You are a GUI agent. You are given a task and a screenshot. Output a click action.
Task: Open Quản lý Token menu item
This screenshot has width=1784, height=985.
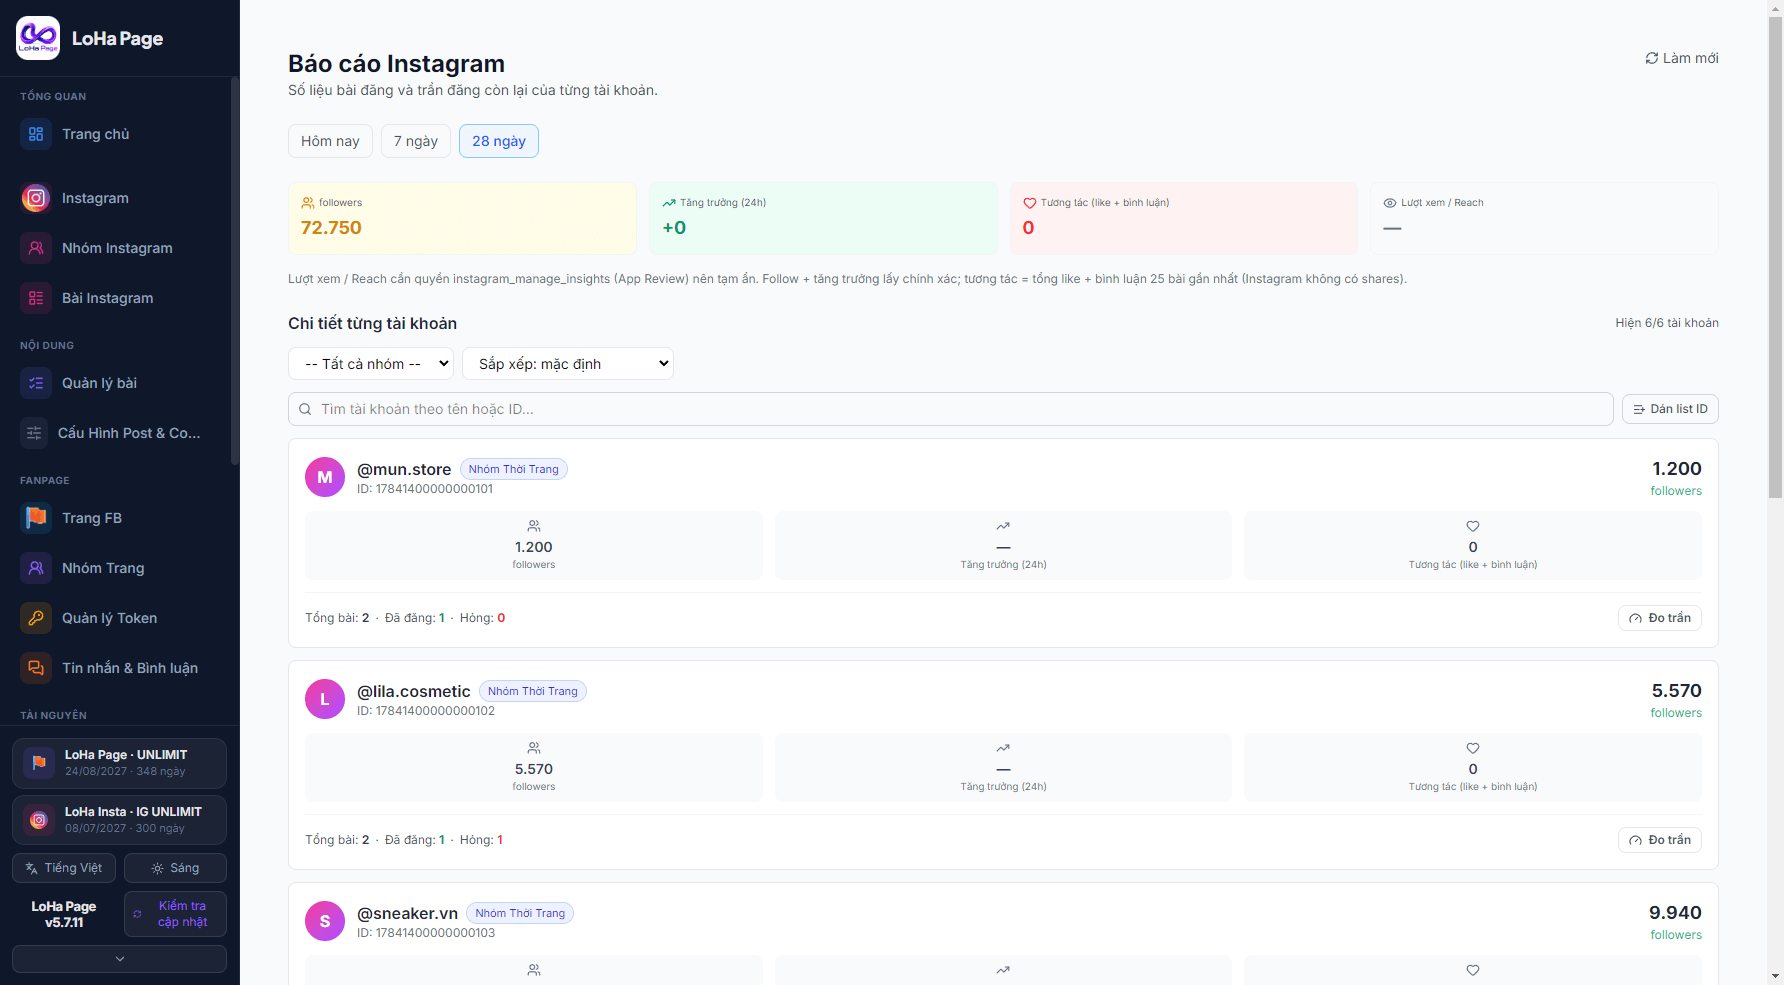click(120, 618)
